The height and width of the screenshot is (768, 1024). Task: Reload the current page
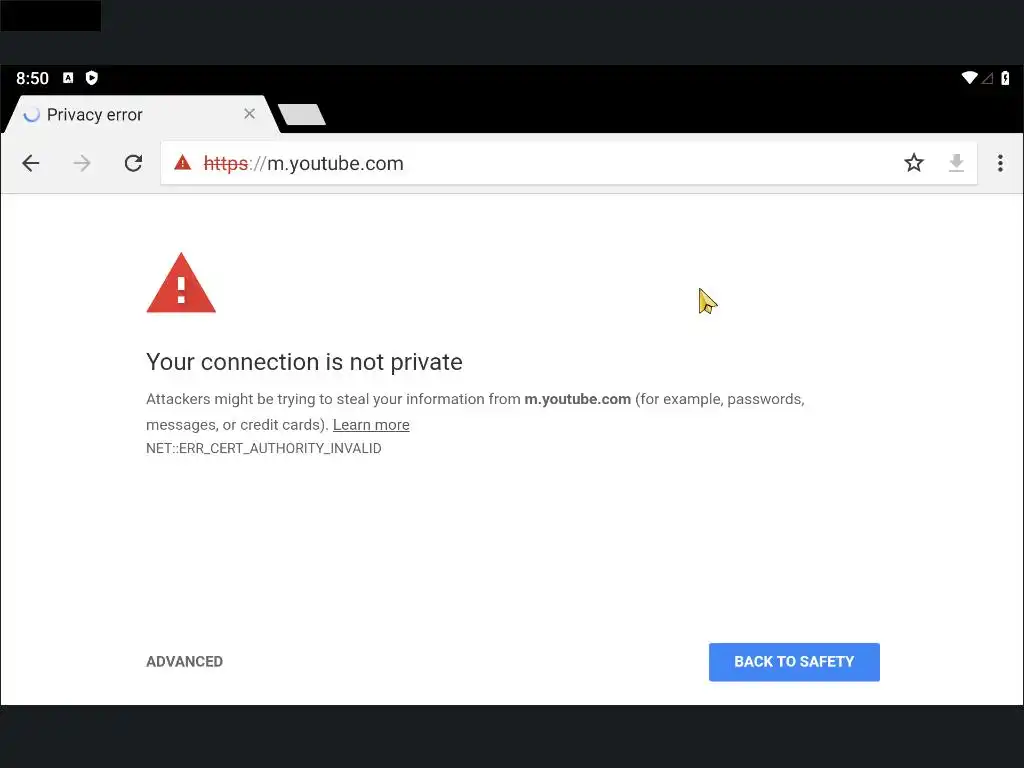[133, 163]
